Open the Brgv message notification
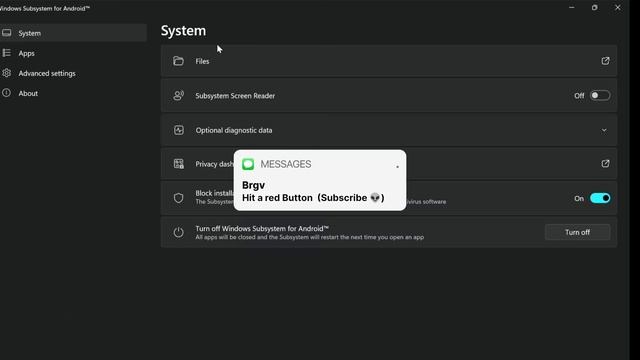The height and width of the screenshot is (360, 640). [x=320, y=180]
